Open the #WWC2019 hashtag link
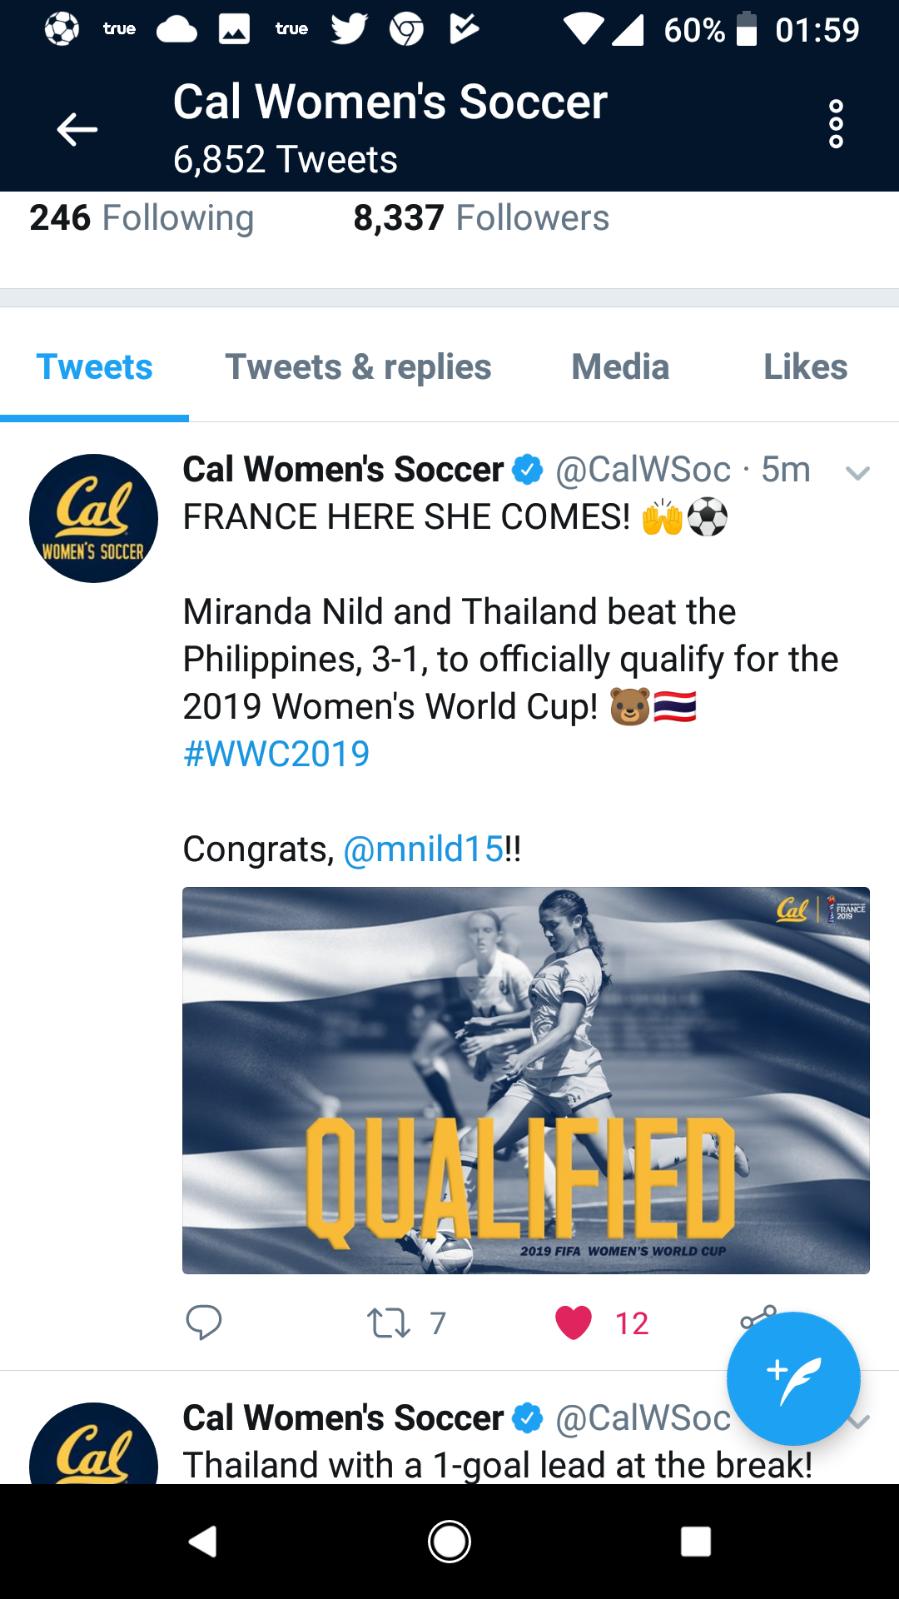Viewport: 899px width, 1599px height. point(276,753)
